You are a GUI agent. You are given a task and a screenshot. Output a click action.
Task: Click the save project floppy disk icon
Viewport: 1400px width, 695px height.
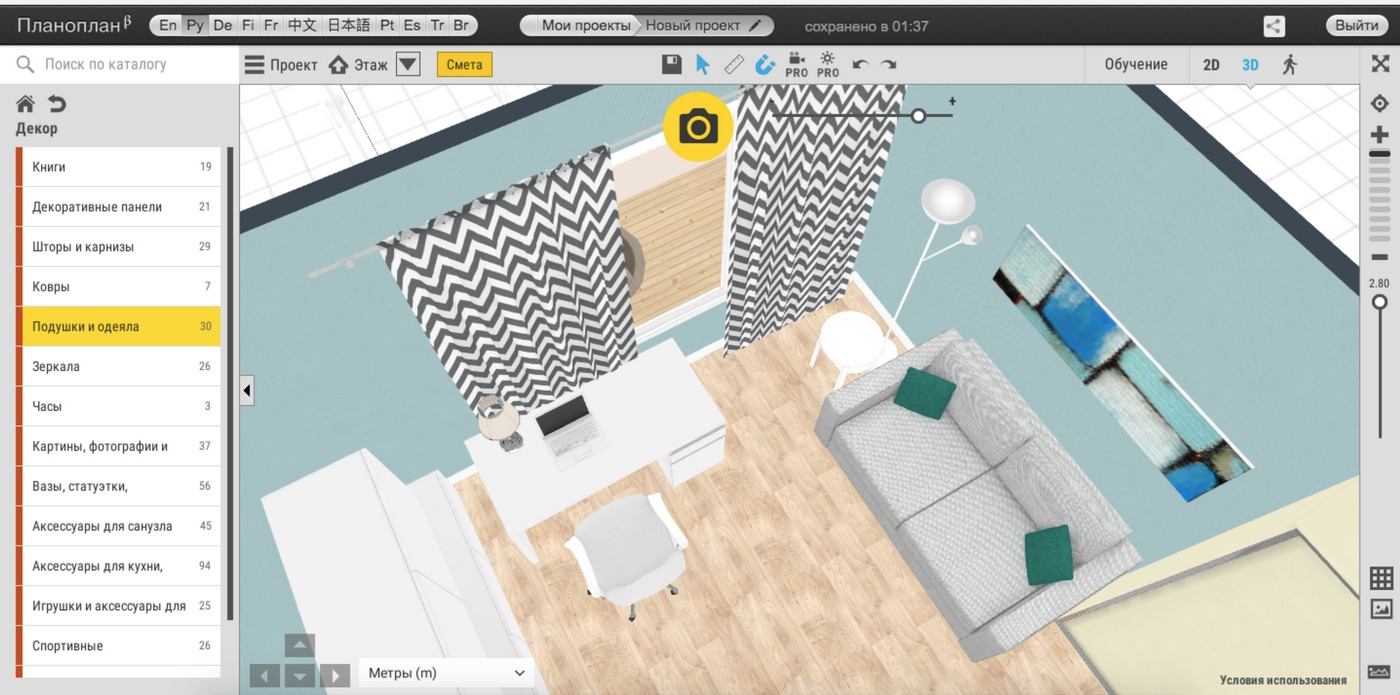[x=672, y=65]
